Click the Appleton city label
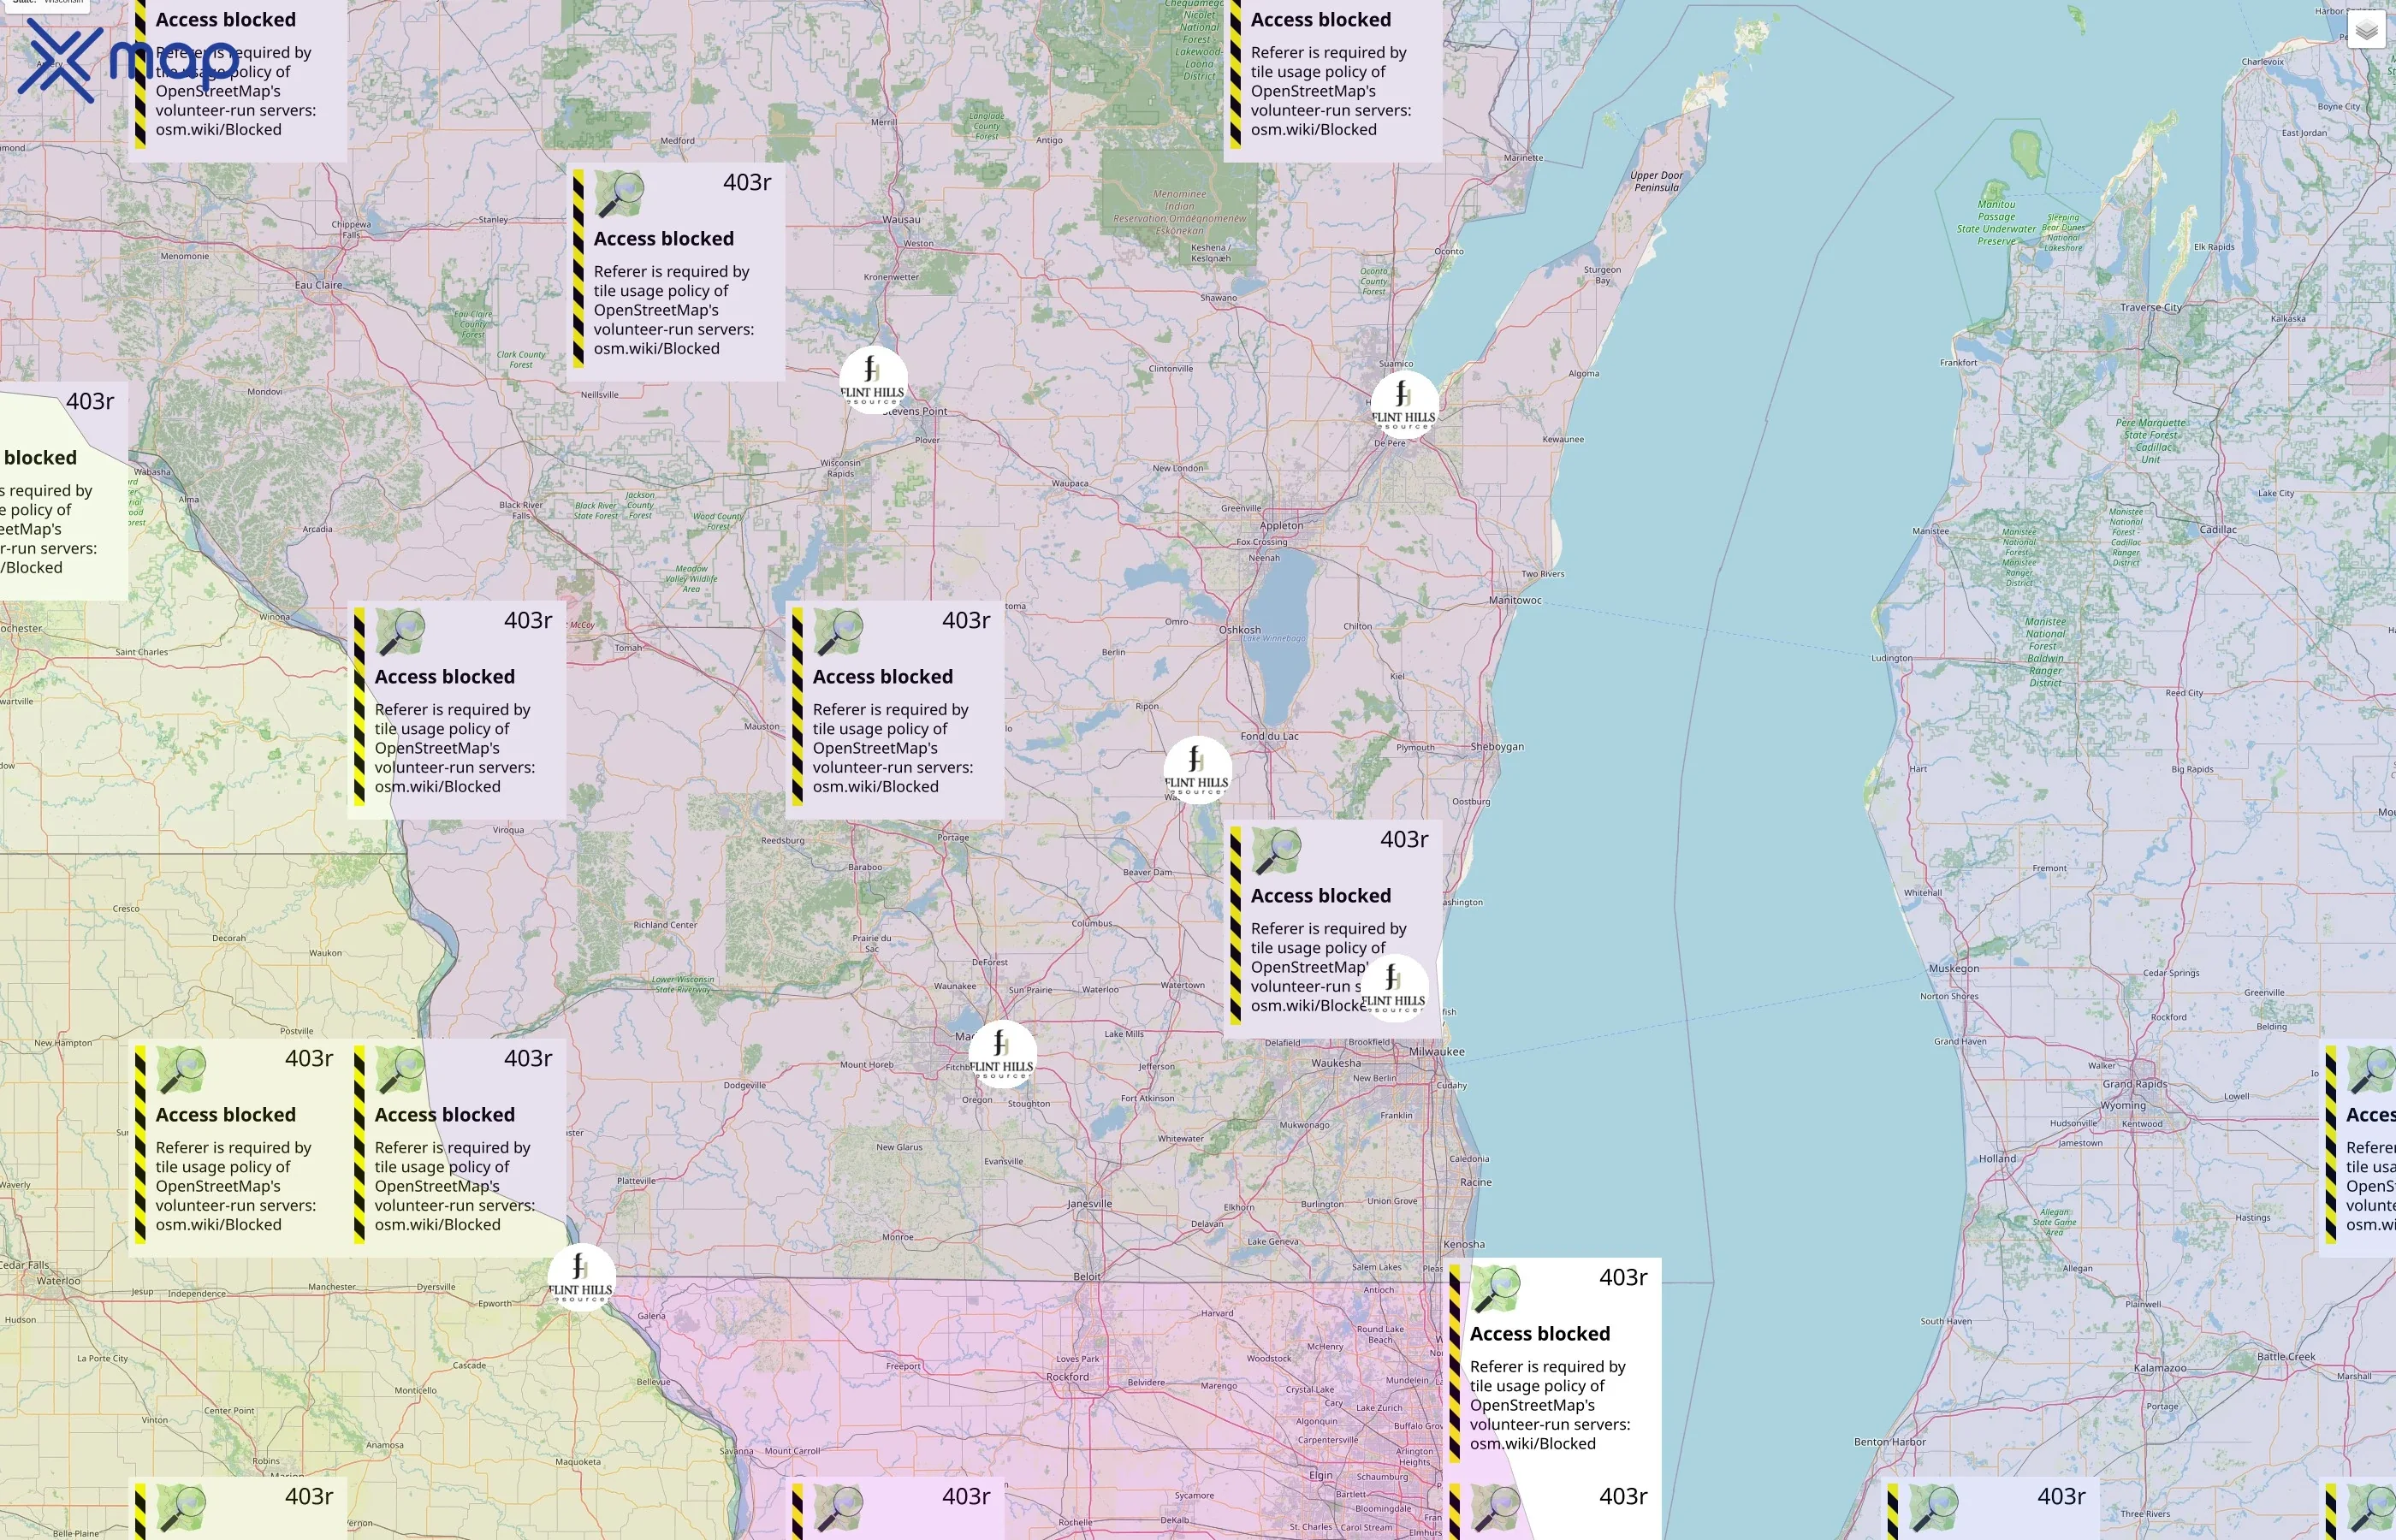This screenshot has height=1540, width=2396. [x=1281, y=525]
